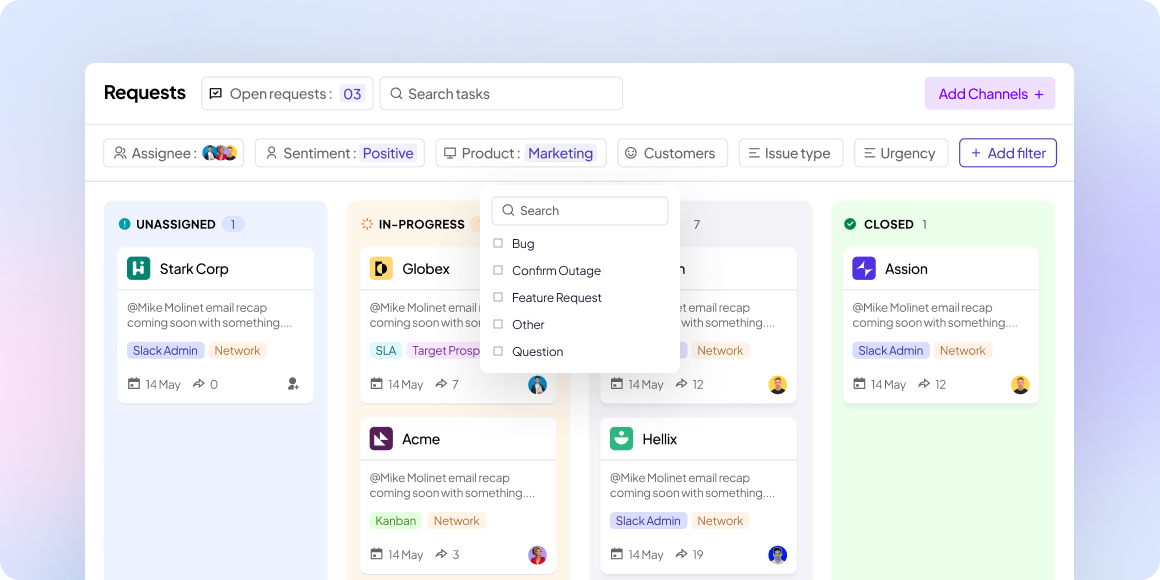
Task: Click the Network tag on Acme card
Action: pyautogui.click(x=456, y=521)
